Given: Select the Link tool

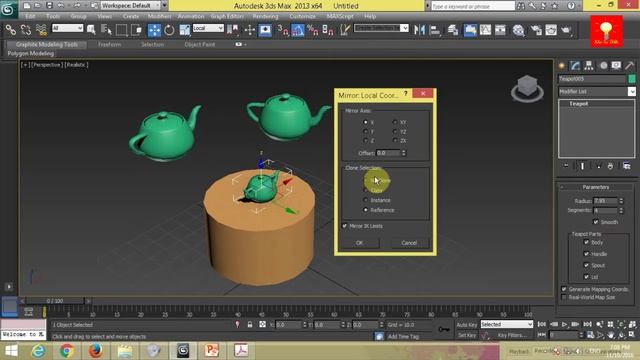Looking at the screenshot, I should (11, 30).
